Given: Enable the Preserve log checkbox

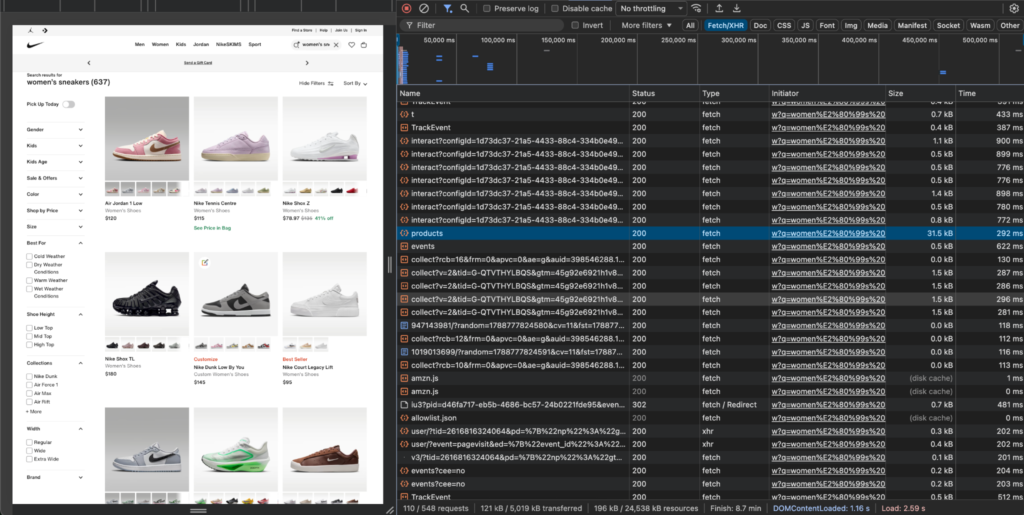Looking at the screenshot, I should [x=487, y=8].
